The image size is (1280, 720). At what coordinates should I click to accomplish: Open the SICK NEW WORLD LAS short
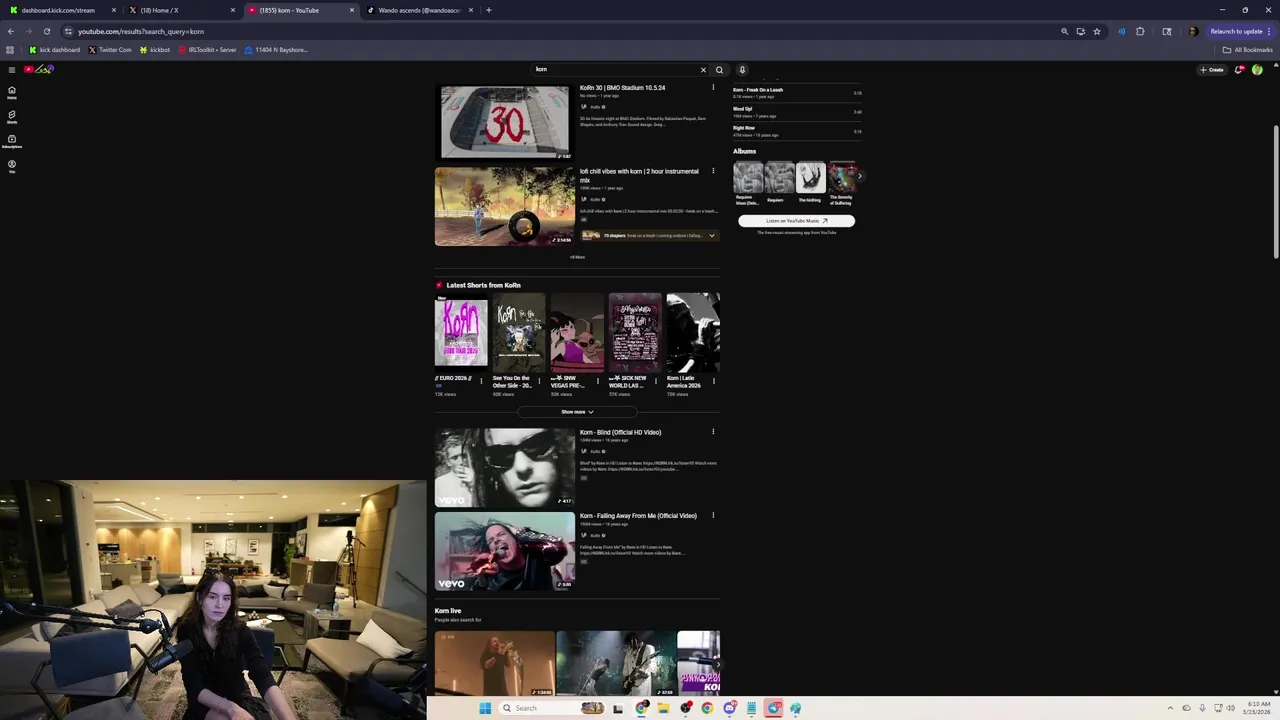point(635,333)
